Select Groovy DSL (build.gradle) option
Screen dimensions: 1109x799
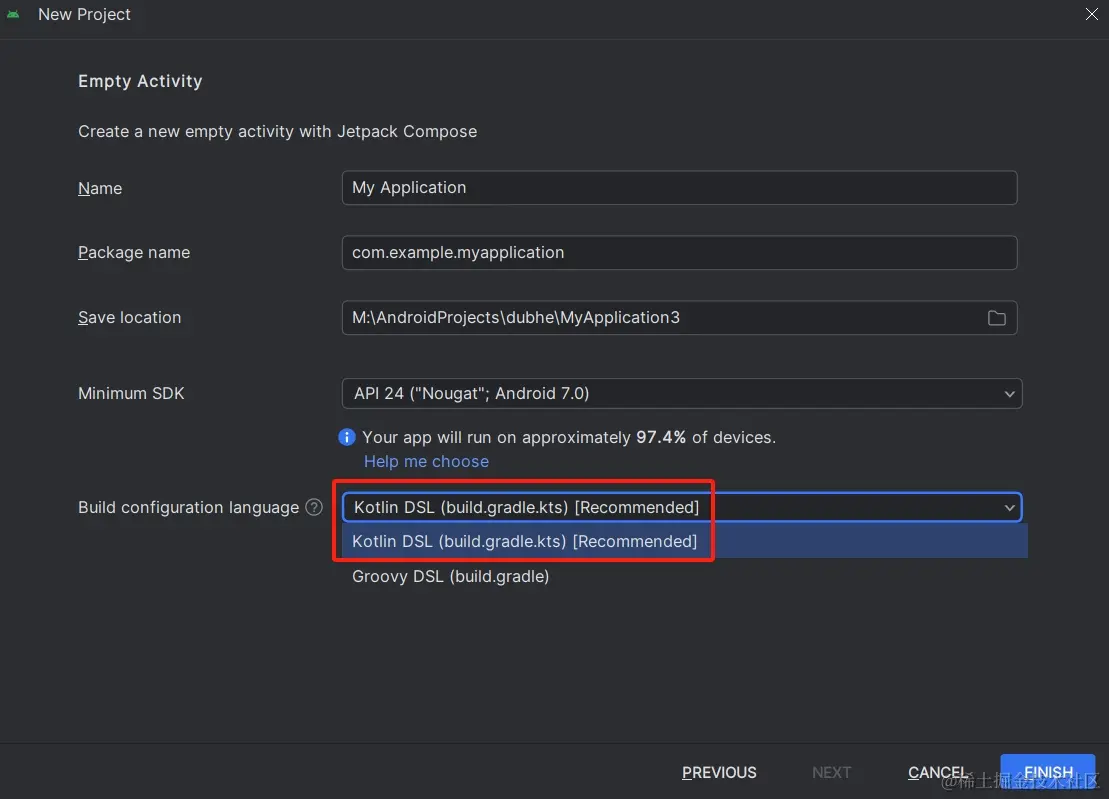(x=450, y=576)
